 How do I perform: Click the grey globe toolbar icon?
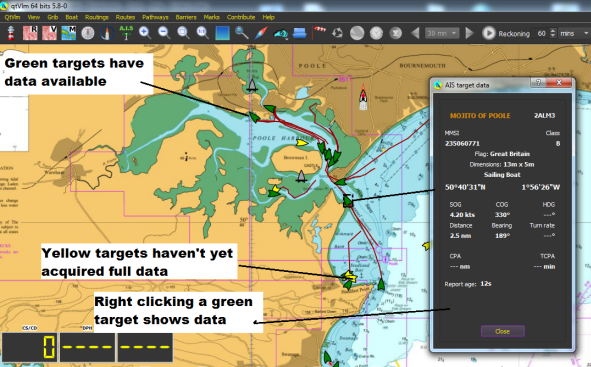click(x=357, y=33)
